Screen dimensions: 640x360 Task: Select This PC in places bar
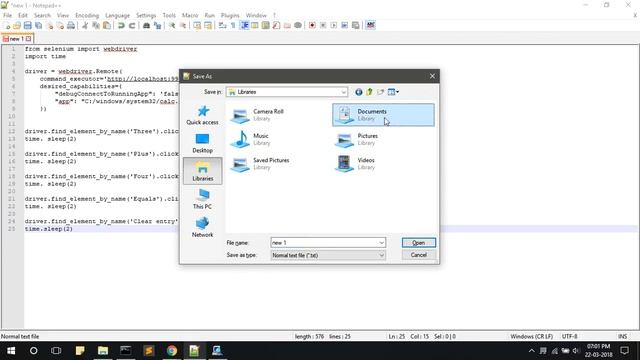click(x=202, y=199)
